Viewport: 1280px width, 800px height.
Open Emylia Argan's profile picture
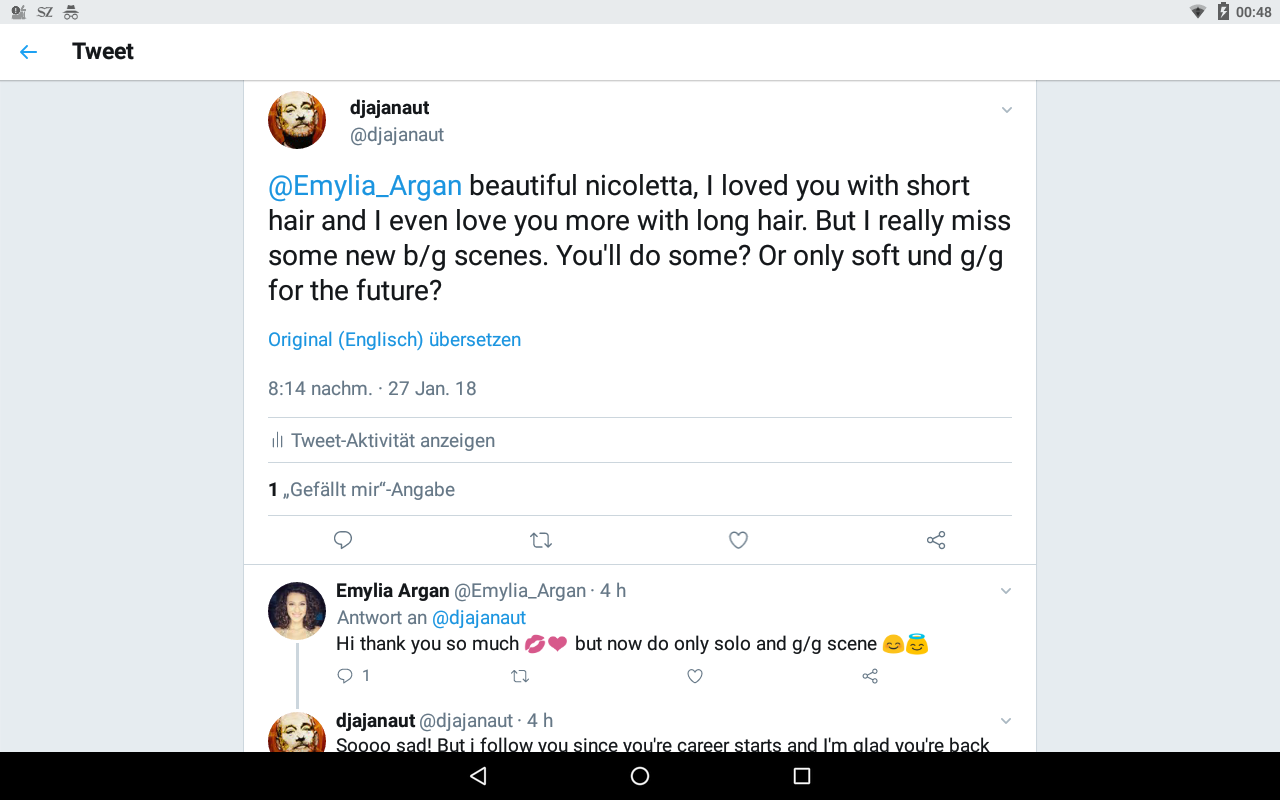(x=297, y=611)
